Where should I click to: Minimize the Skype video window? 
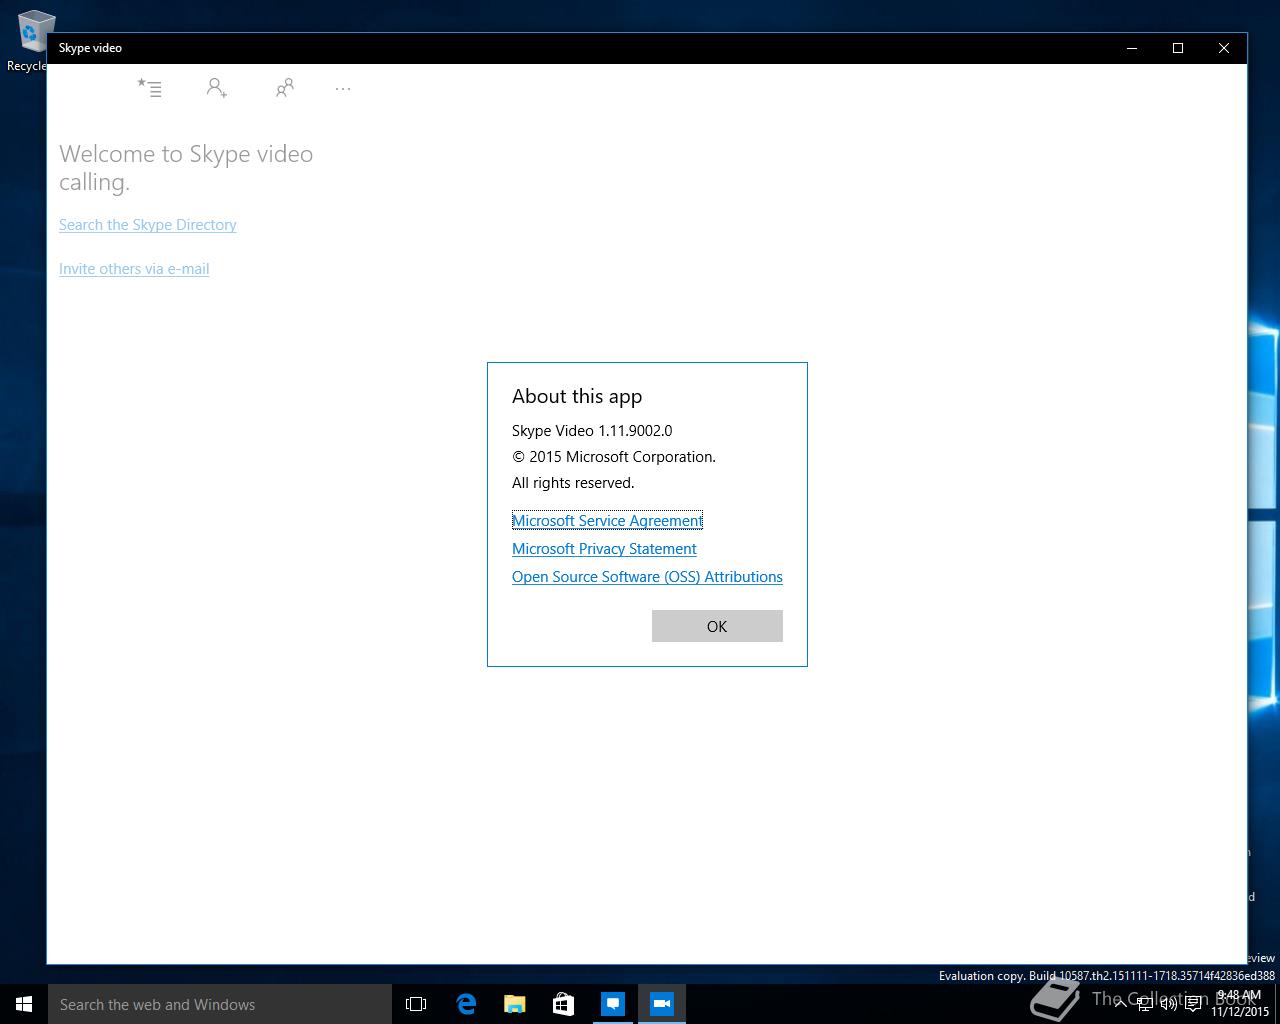click(1132, 48)
